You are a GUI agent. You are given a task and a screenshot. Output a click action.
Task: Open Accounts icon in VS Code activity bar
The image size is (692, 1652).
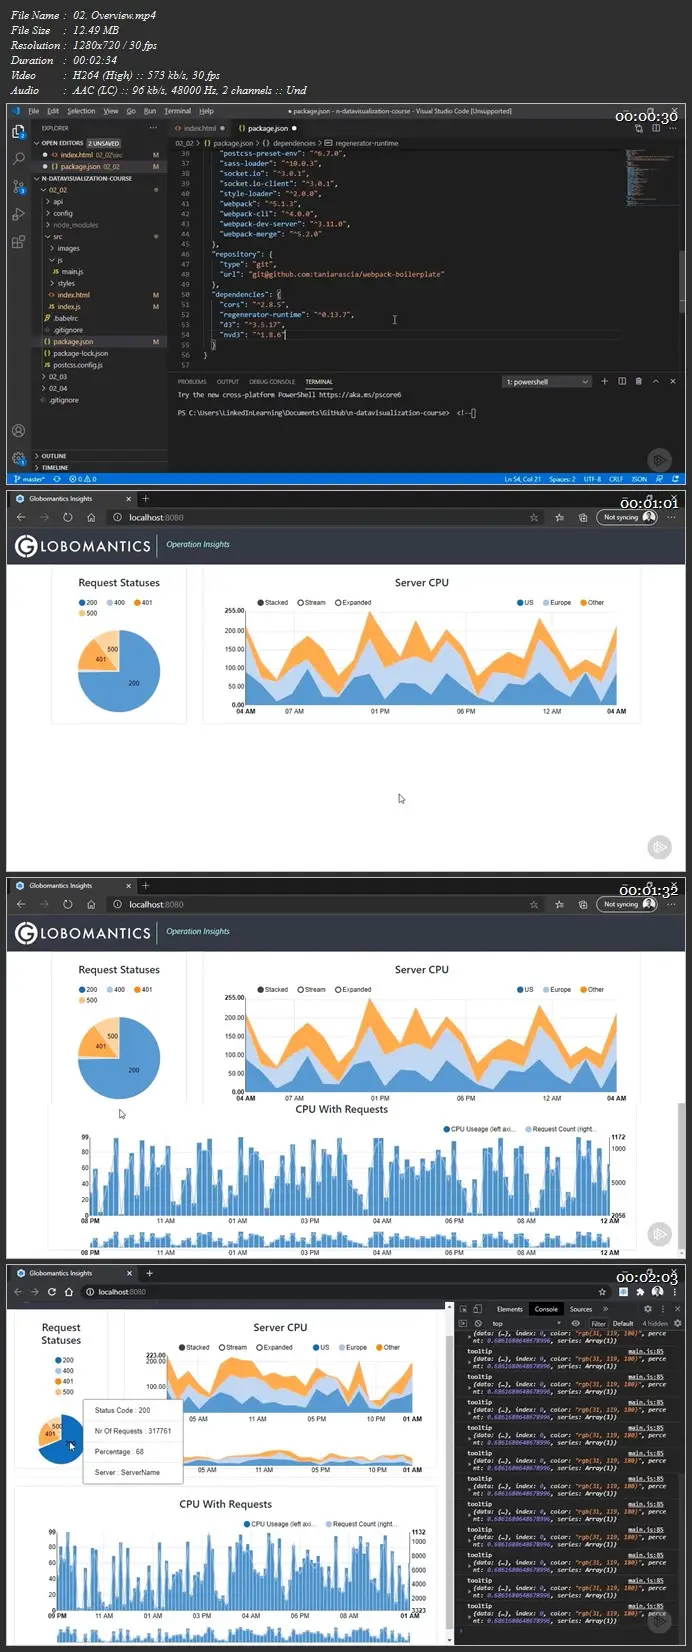[x=18, y=431]
